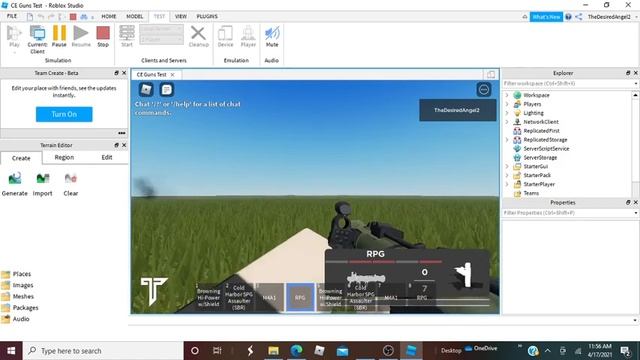The width and height of the screenshot is (640, 360).
Task: Select the M4A1 hotbar slot
Action: click(x=269, y=298)
